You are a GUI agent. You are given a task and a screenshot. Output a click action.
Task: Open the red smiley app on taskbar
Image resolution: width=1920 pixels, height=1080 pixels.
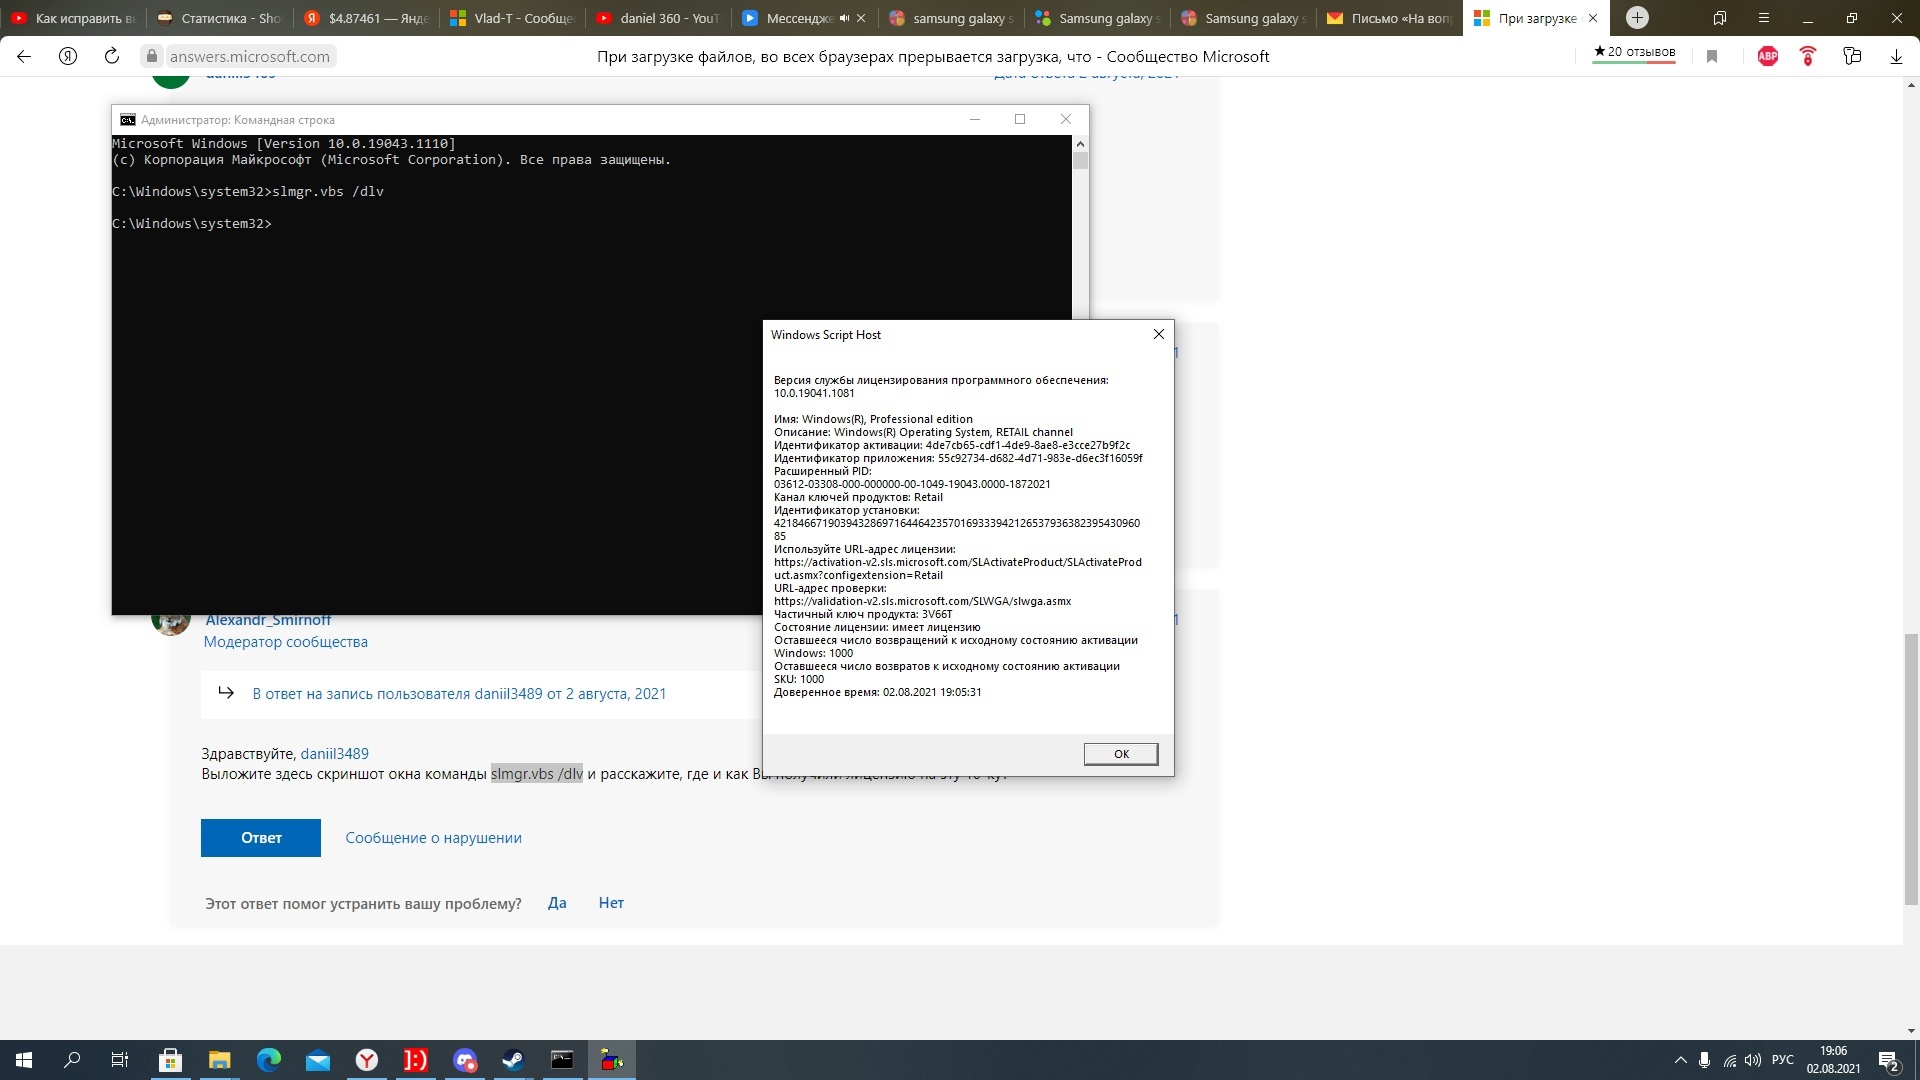(x=415, y=1060)
